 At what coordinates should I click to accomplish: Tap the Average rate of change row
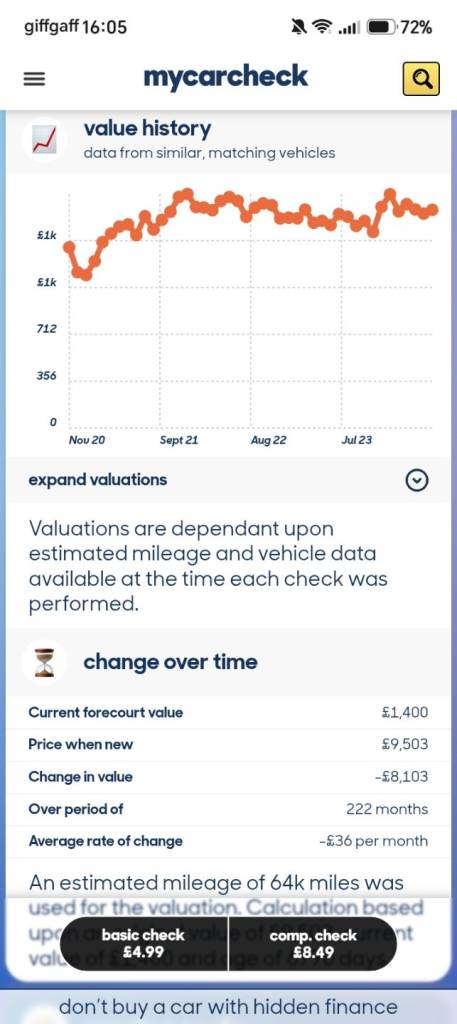pos(228,841)
